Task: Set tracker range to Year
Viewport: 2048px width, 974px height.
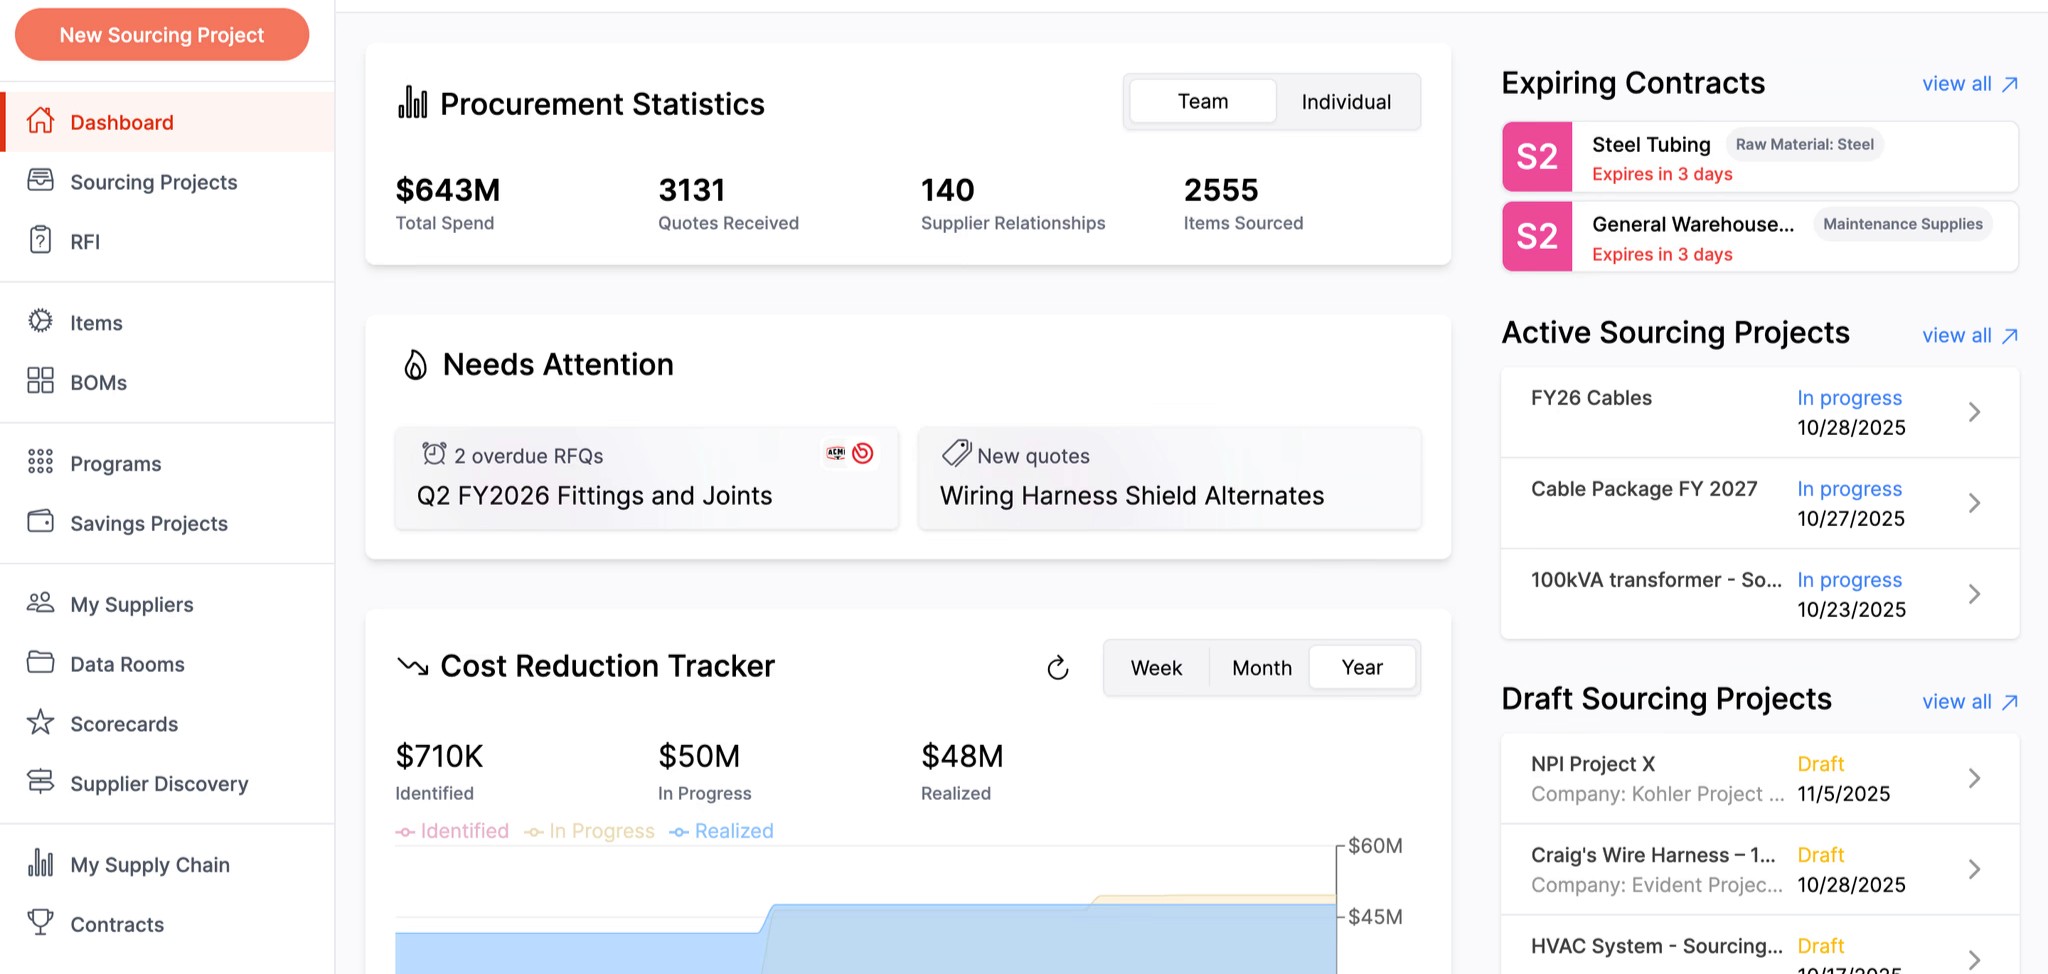Action: [1362, 667]
